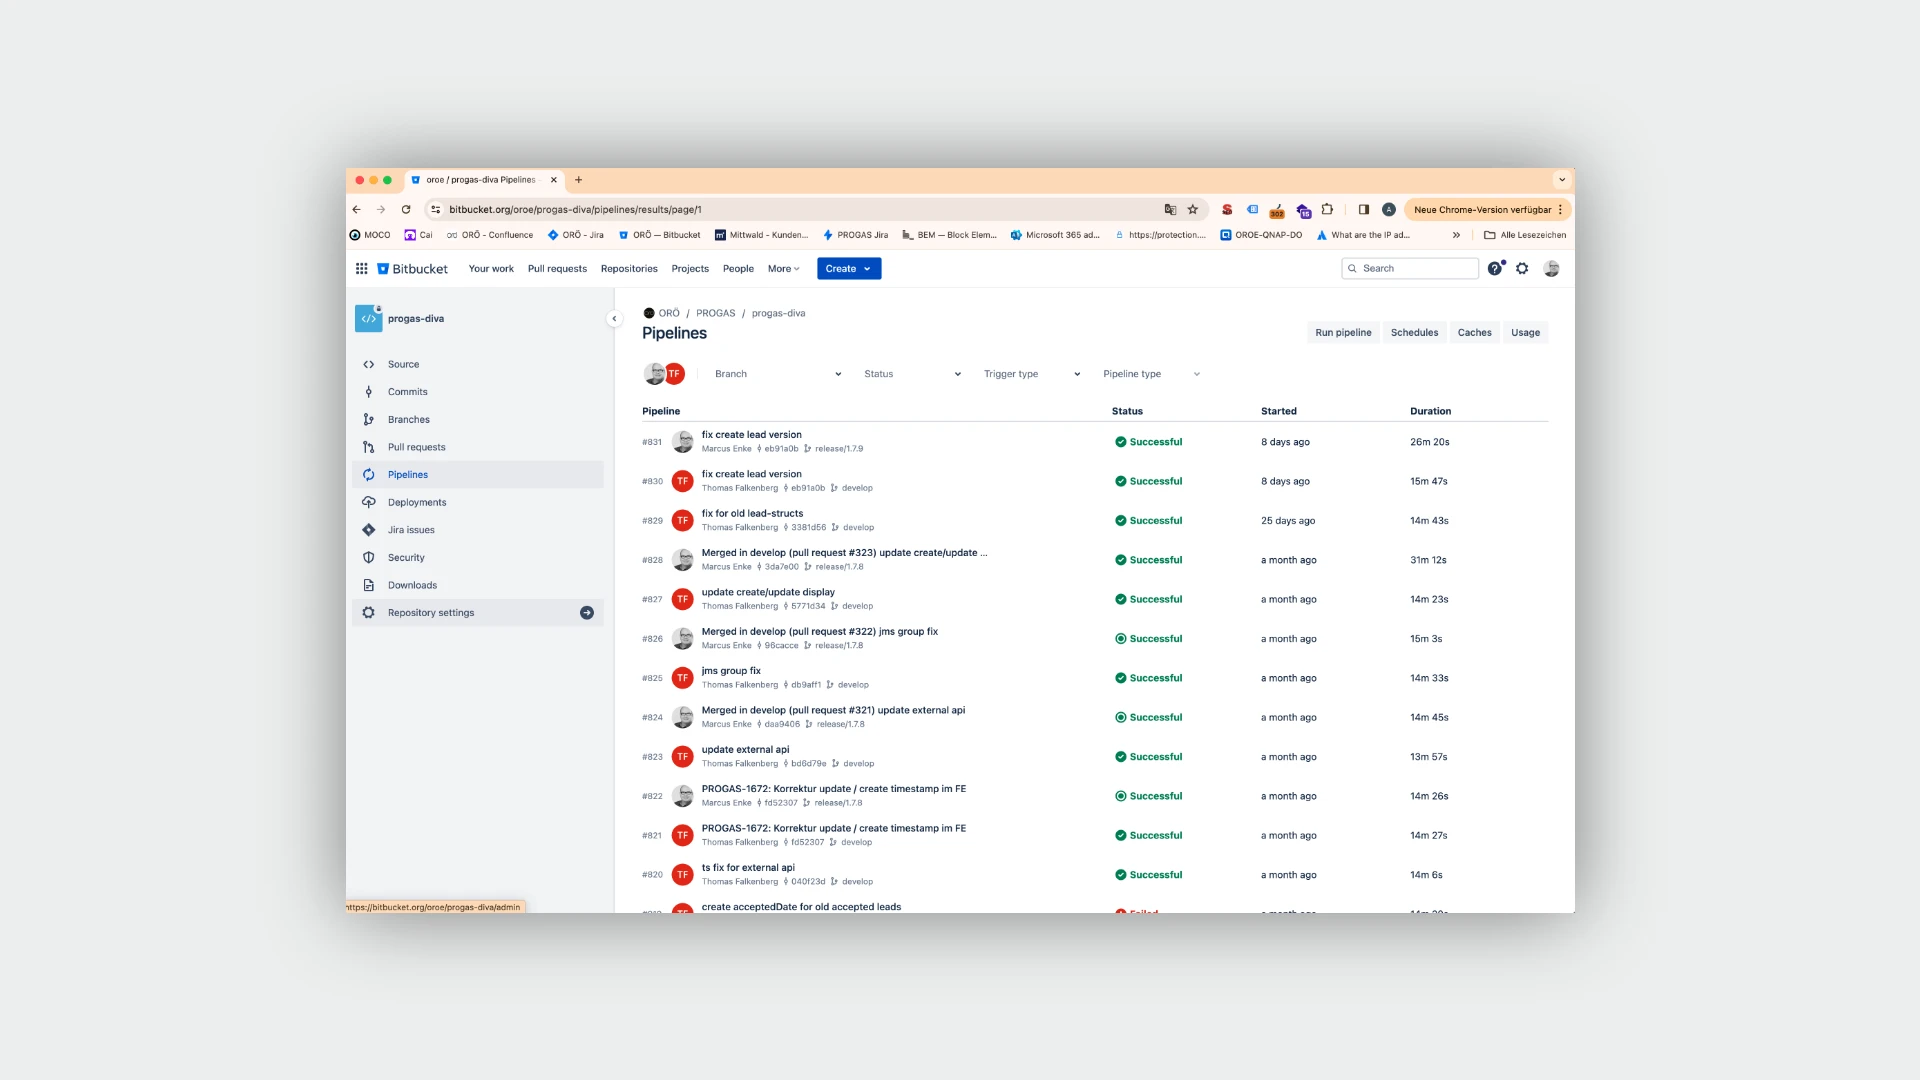Open the settings gear in top bar
1920x1080 pixels.
1522,268
